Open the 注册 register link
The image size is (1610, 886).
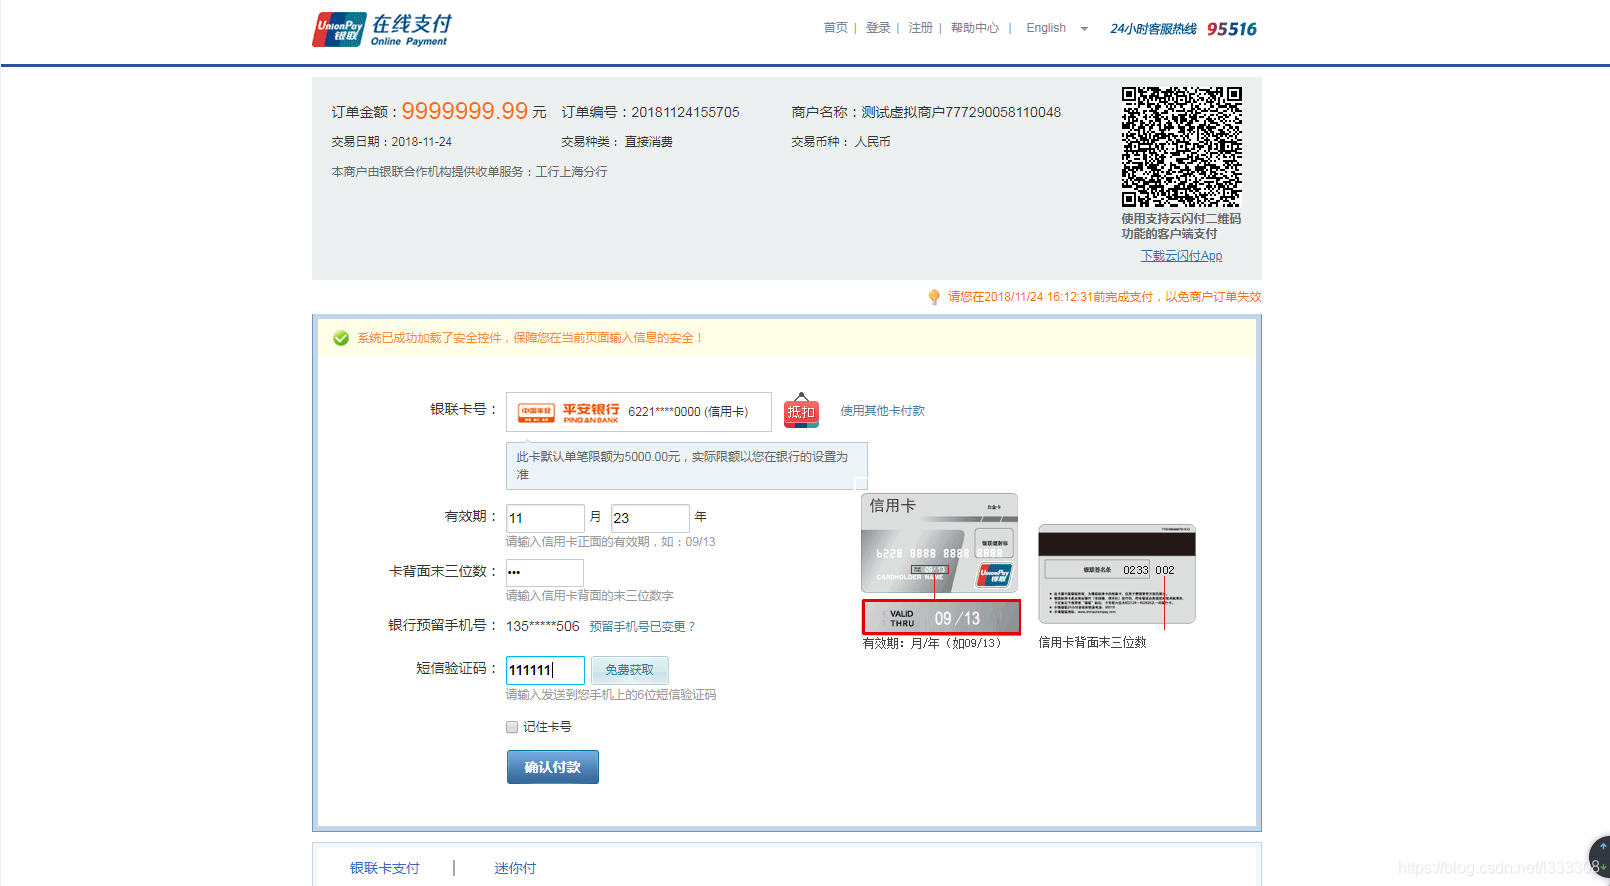[x=920, y=28]
